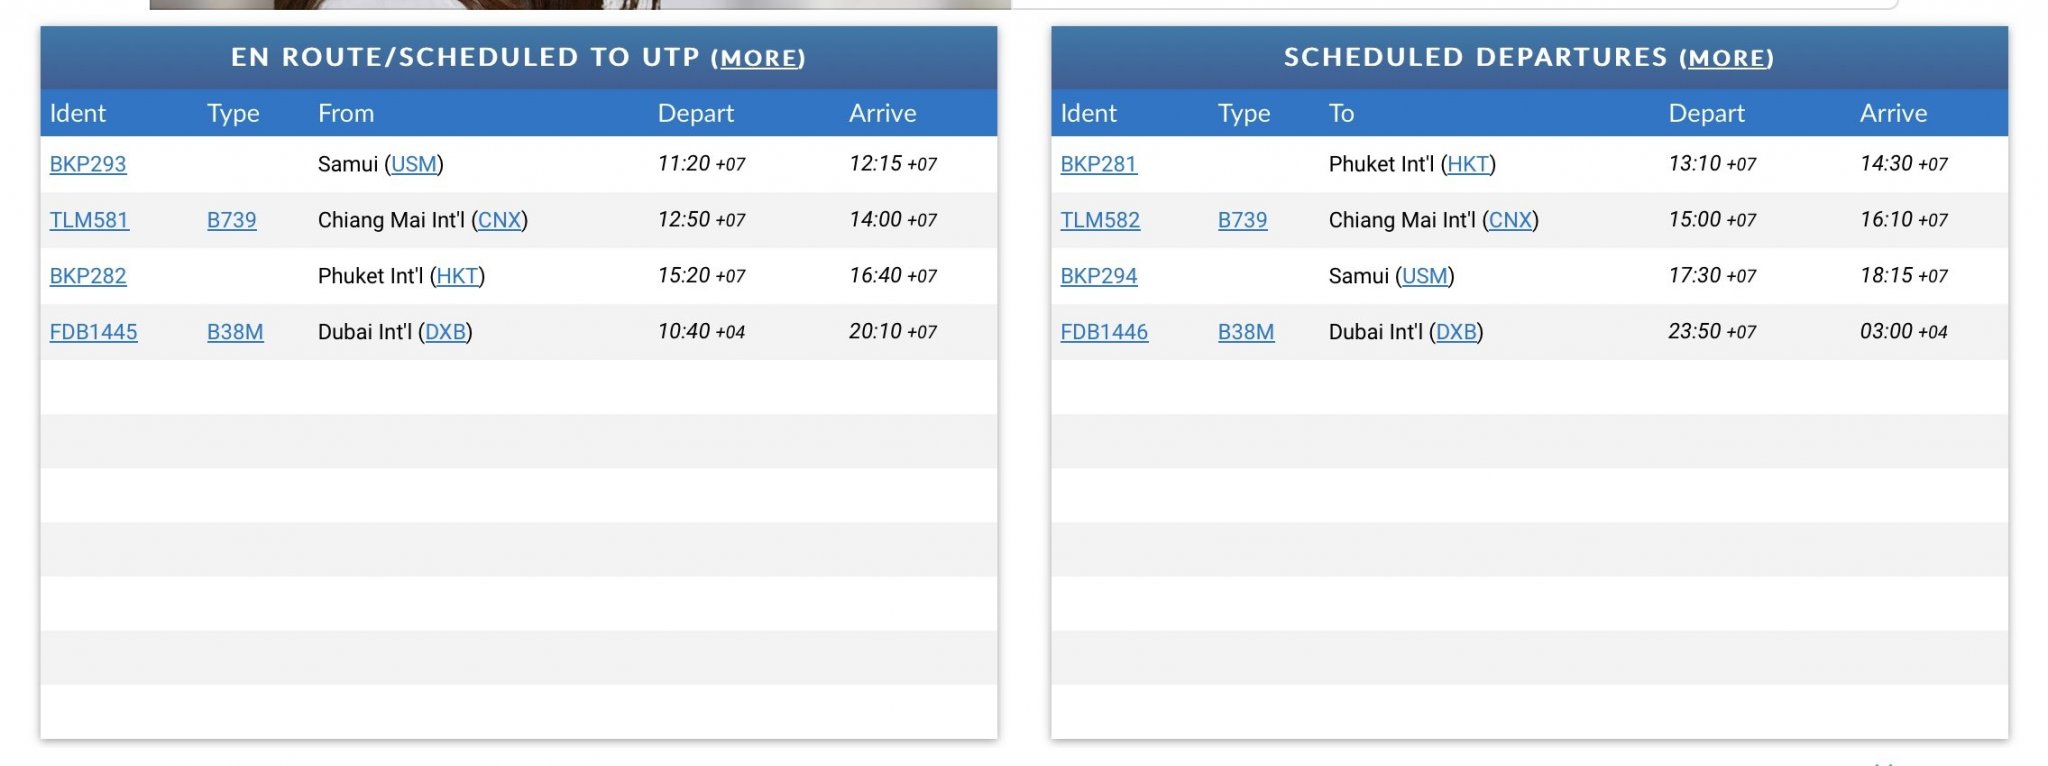Image resolution: width=2048 pixels, height=766 pixels.
Task: Open departing flight BKP281 to Phuket
Action: pyautogui.click(x=1098, y=164)
